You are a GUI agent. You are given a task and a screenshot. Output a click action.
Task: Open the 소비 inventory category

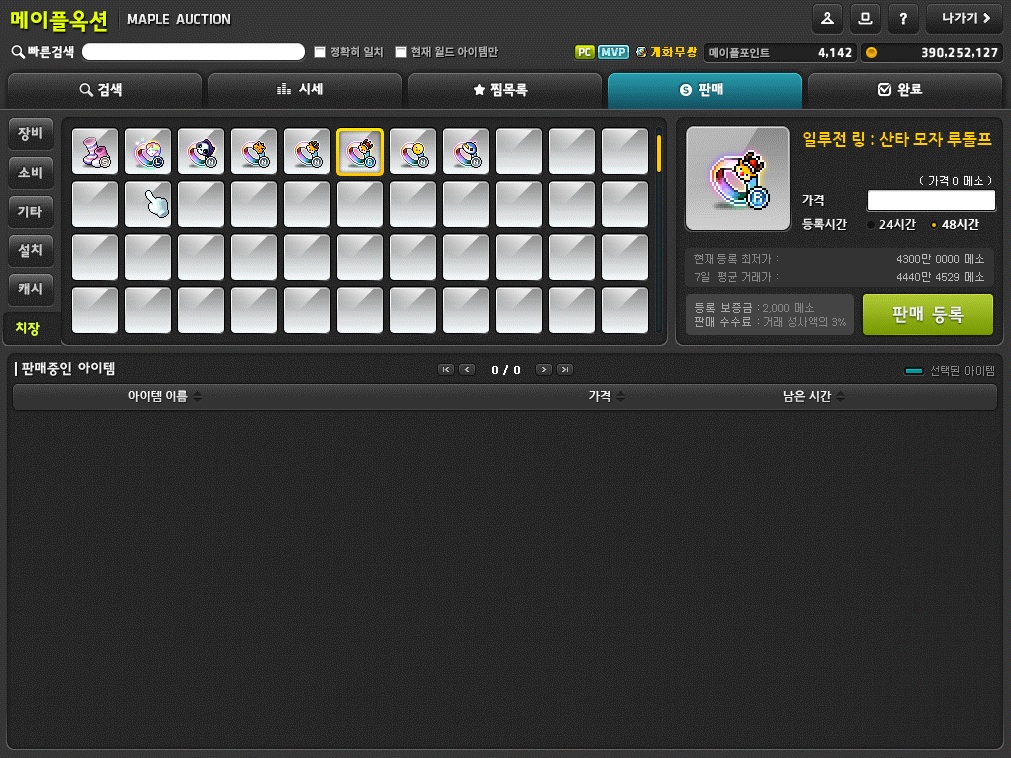pos(30,172)
